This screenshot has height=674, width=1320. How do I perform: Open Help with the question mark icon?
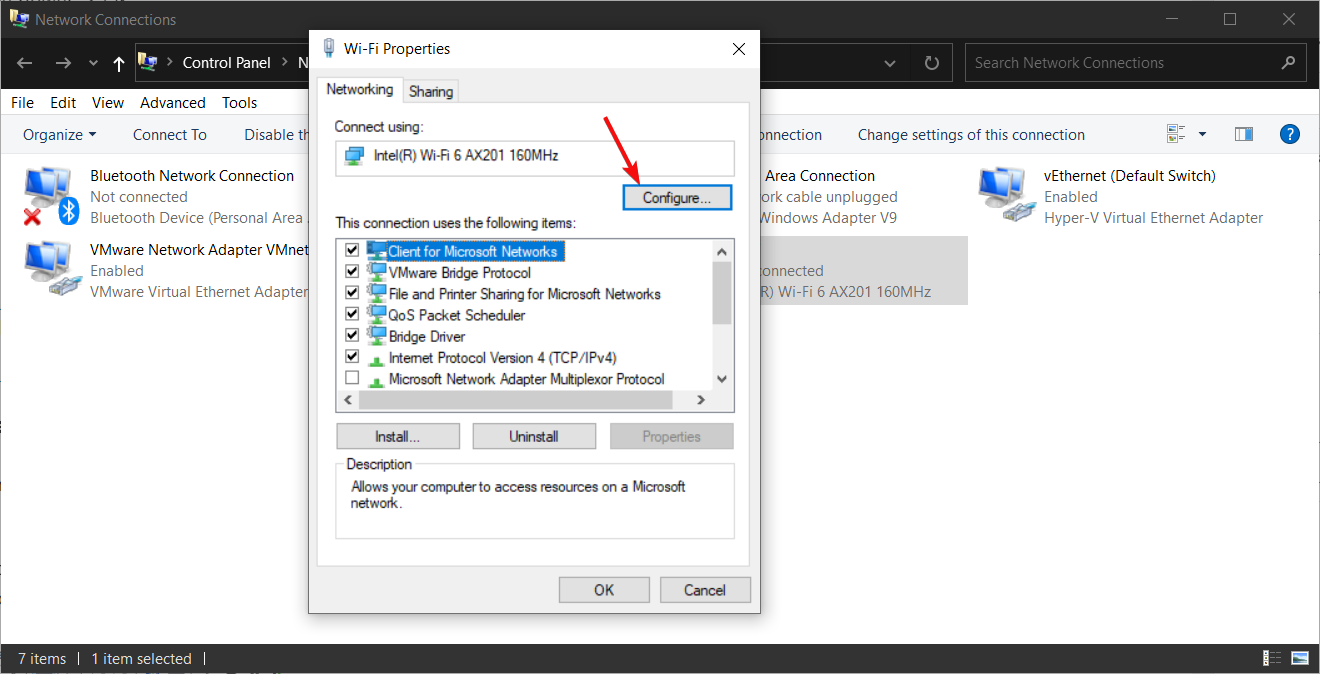click(1290, 134)
